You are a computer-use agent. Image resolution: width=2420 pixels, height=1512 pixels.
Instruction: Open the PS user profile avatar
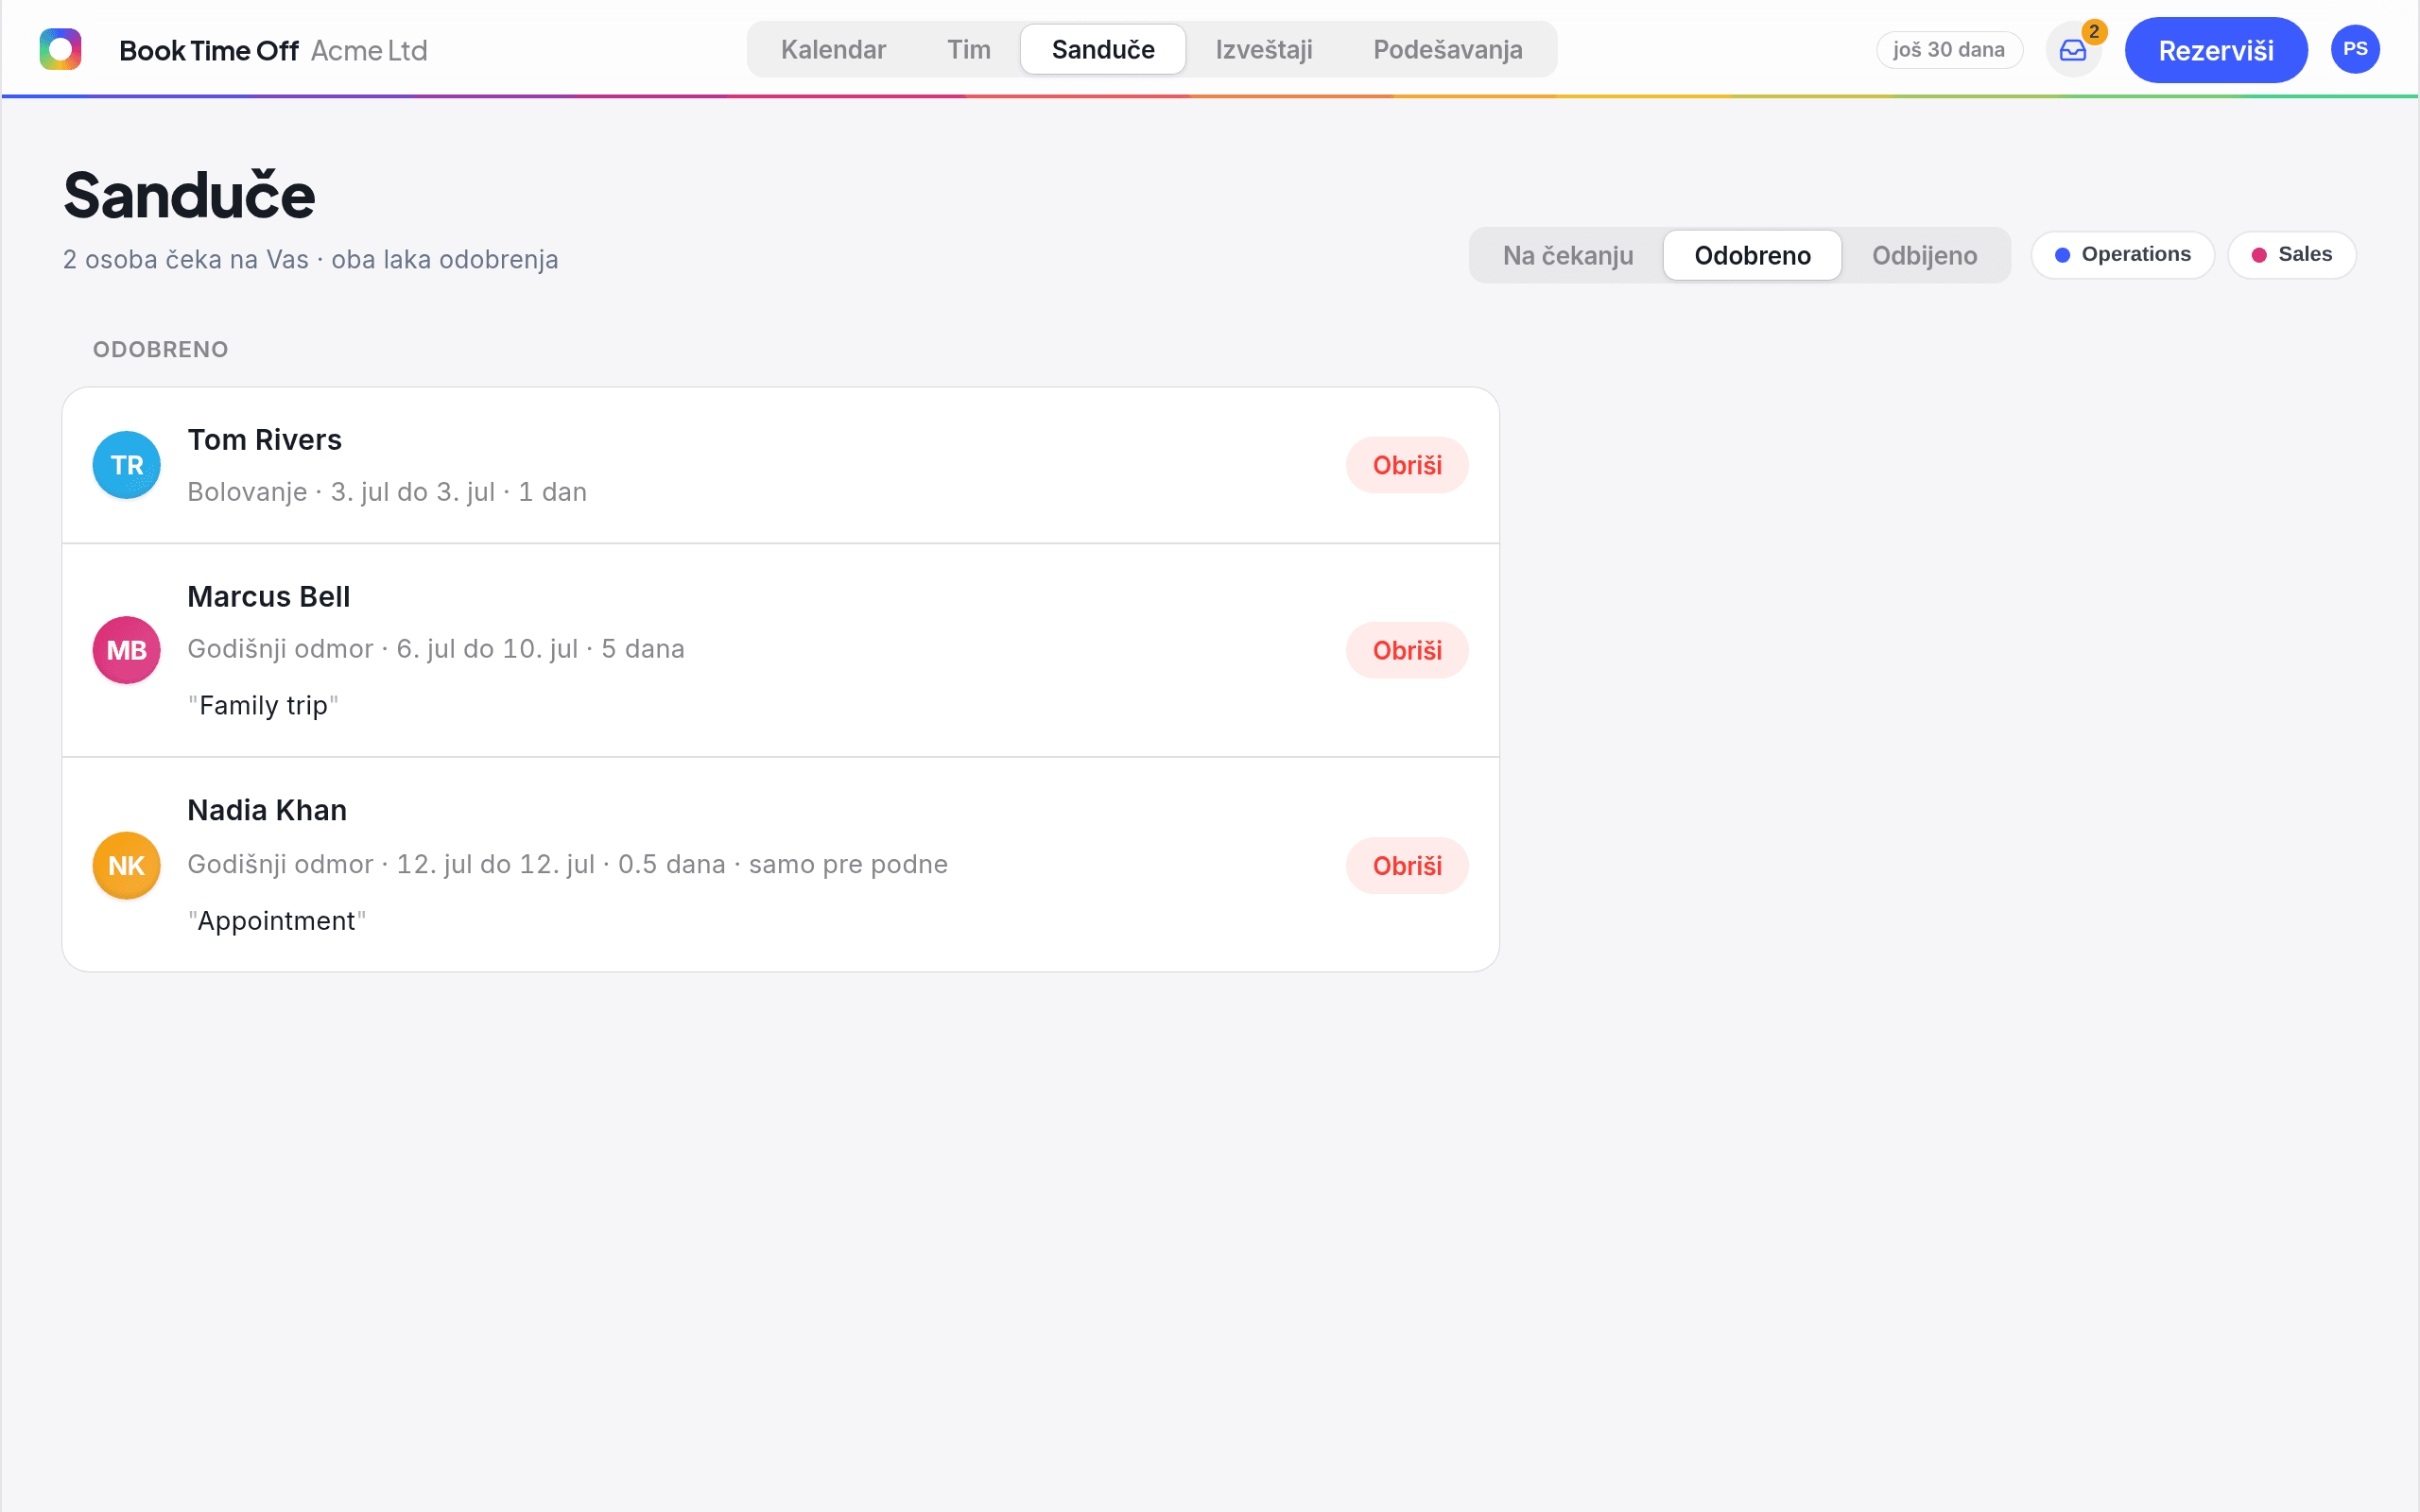coord(2355,49)
